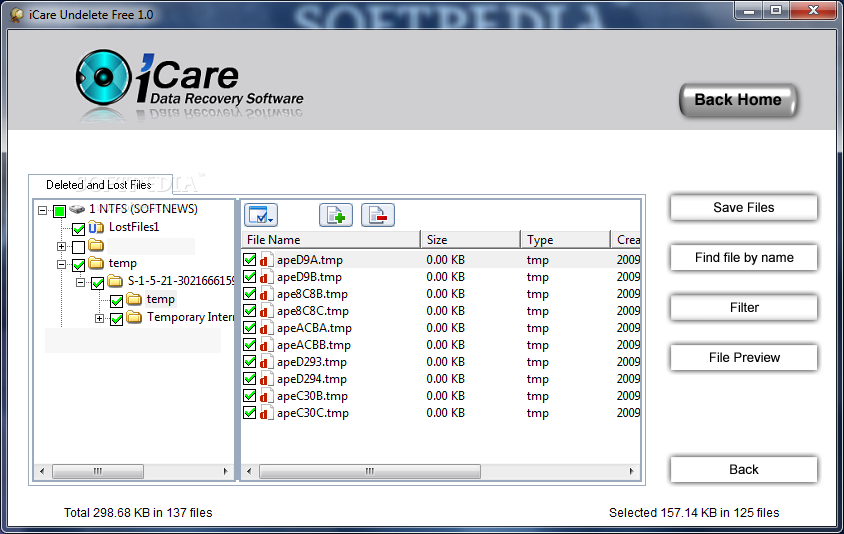Uncheck the ape8C8B.tmp checkbox

pos(249,294)
